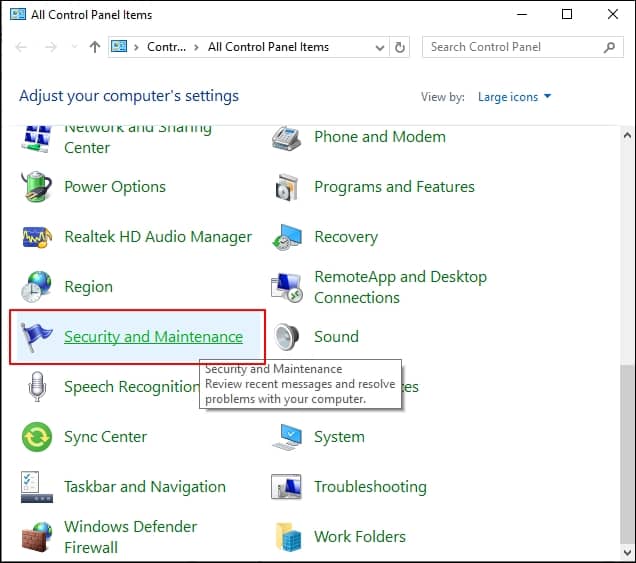636x563 pixels.
Task: Go forward with the Forward arrow
Action: (x=50, y=47)
